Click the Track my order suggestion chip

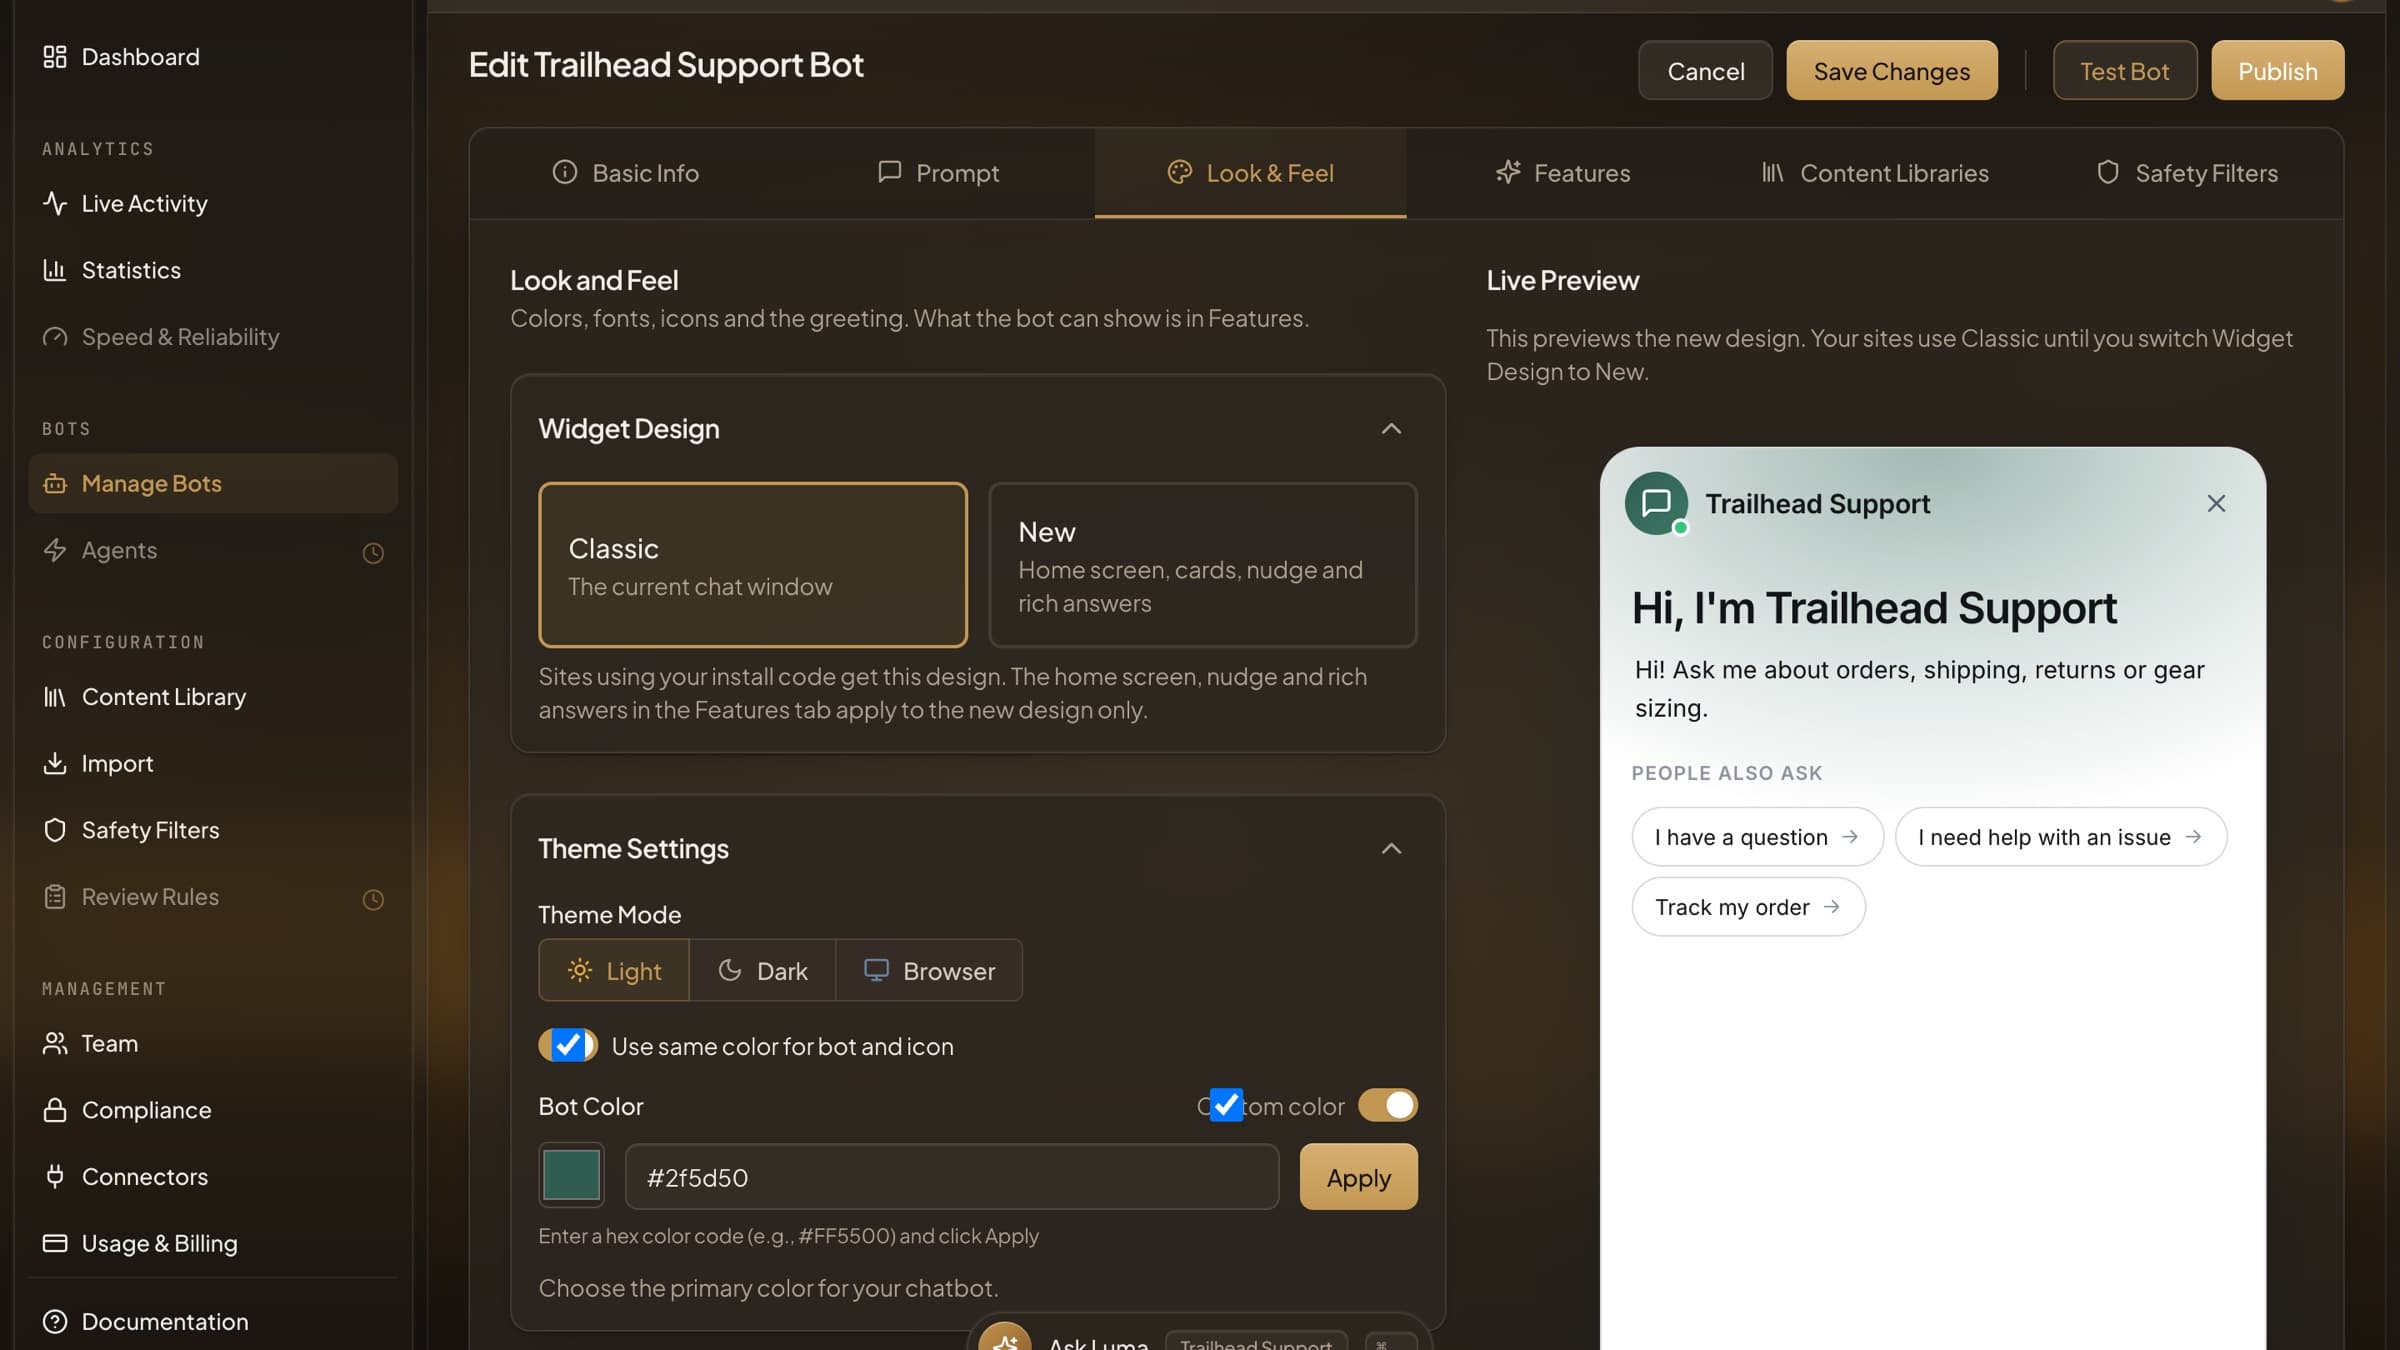1748,907
